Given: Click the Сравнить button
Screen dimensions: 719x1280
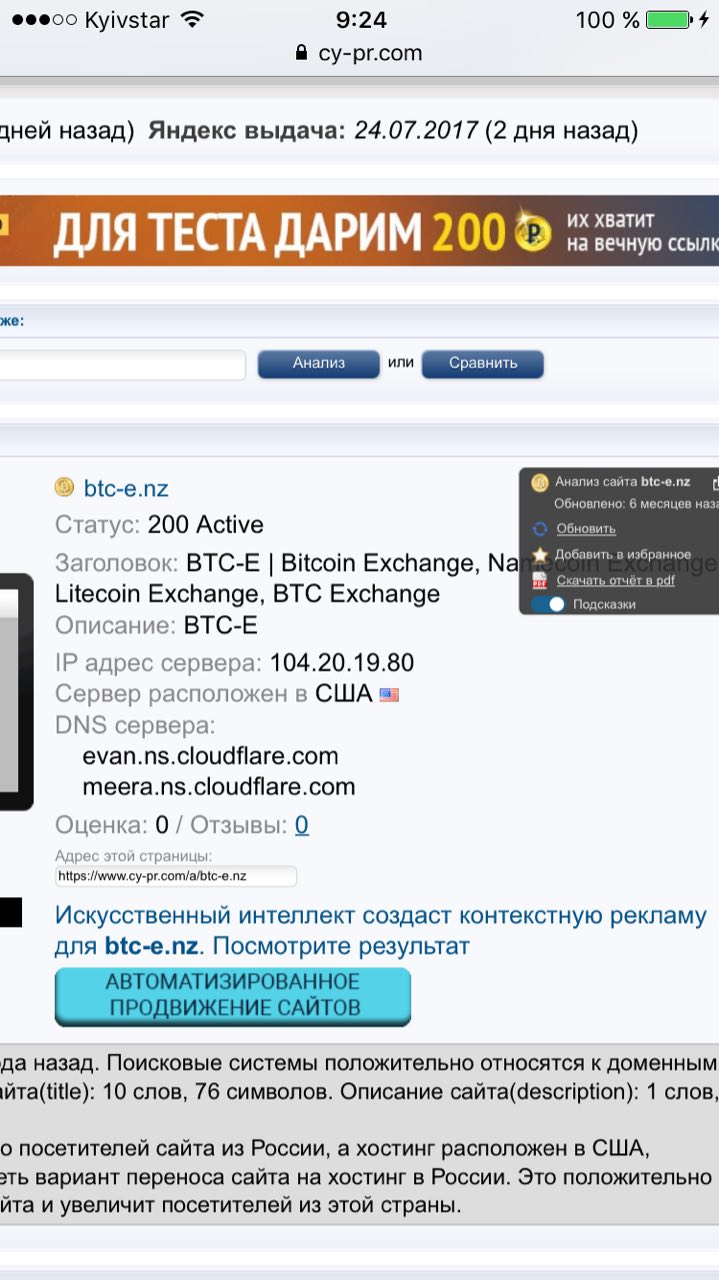Looking at the screenshot, I should coord(483,363).
